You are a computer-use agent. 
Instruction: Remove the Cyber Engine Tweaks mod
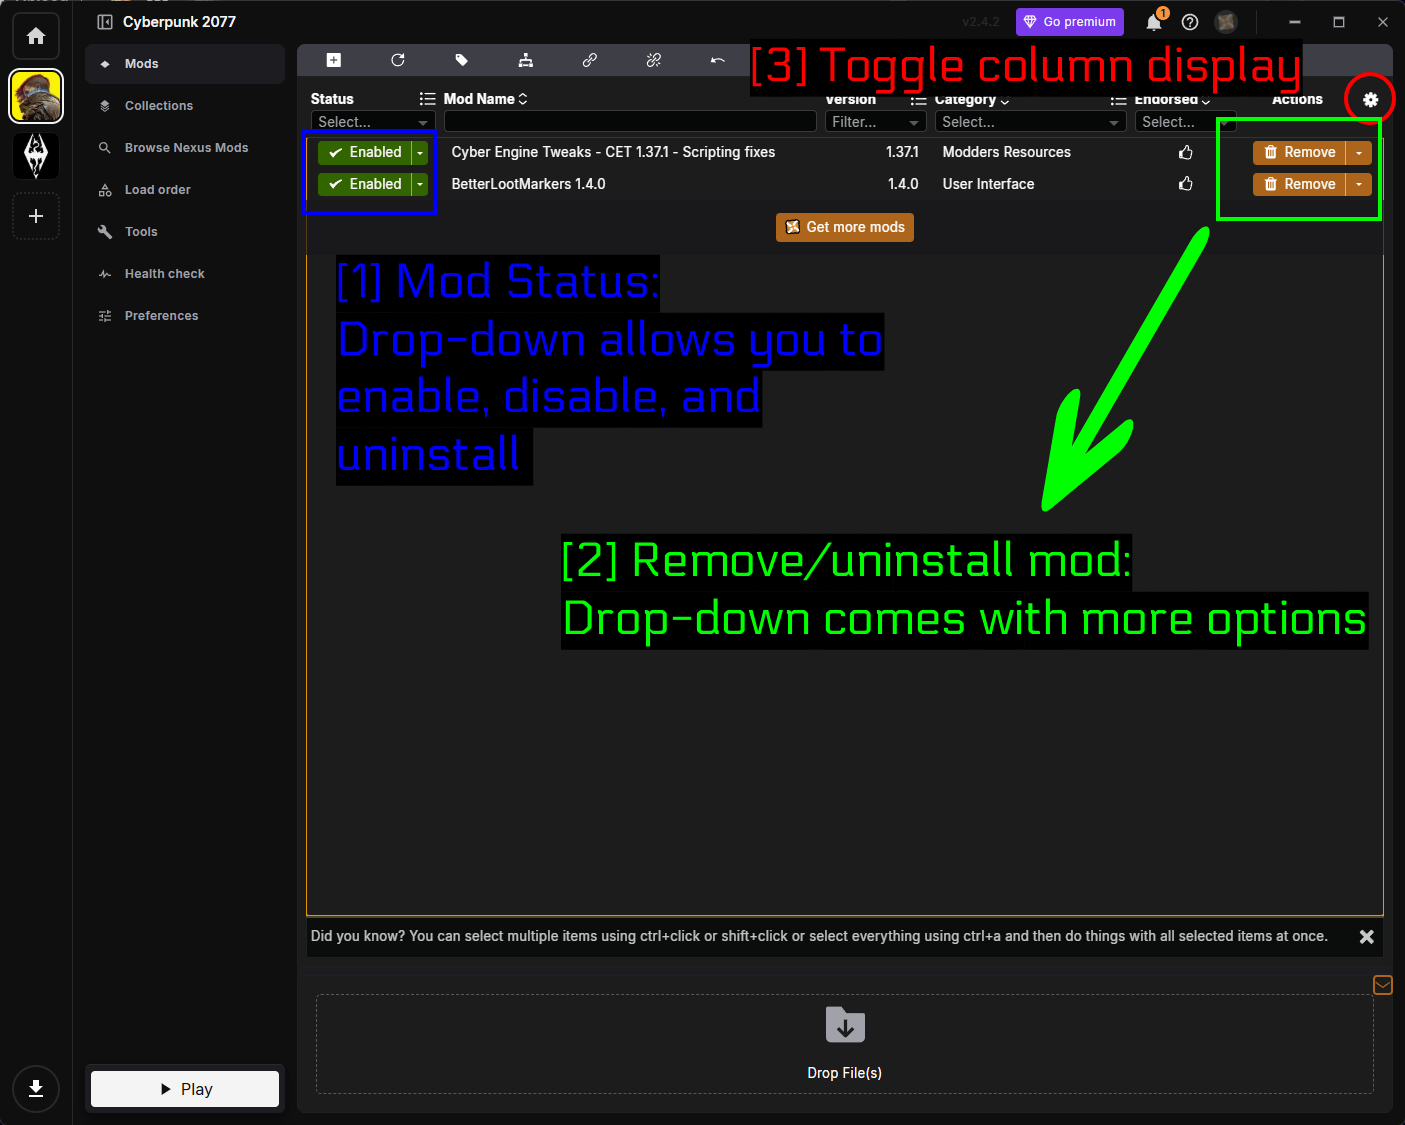point(1299,152)
